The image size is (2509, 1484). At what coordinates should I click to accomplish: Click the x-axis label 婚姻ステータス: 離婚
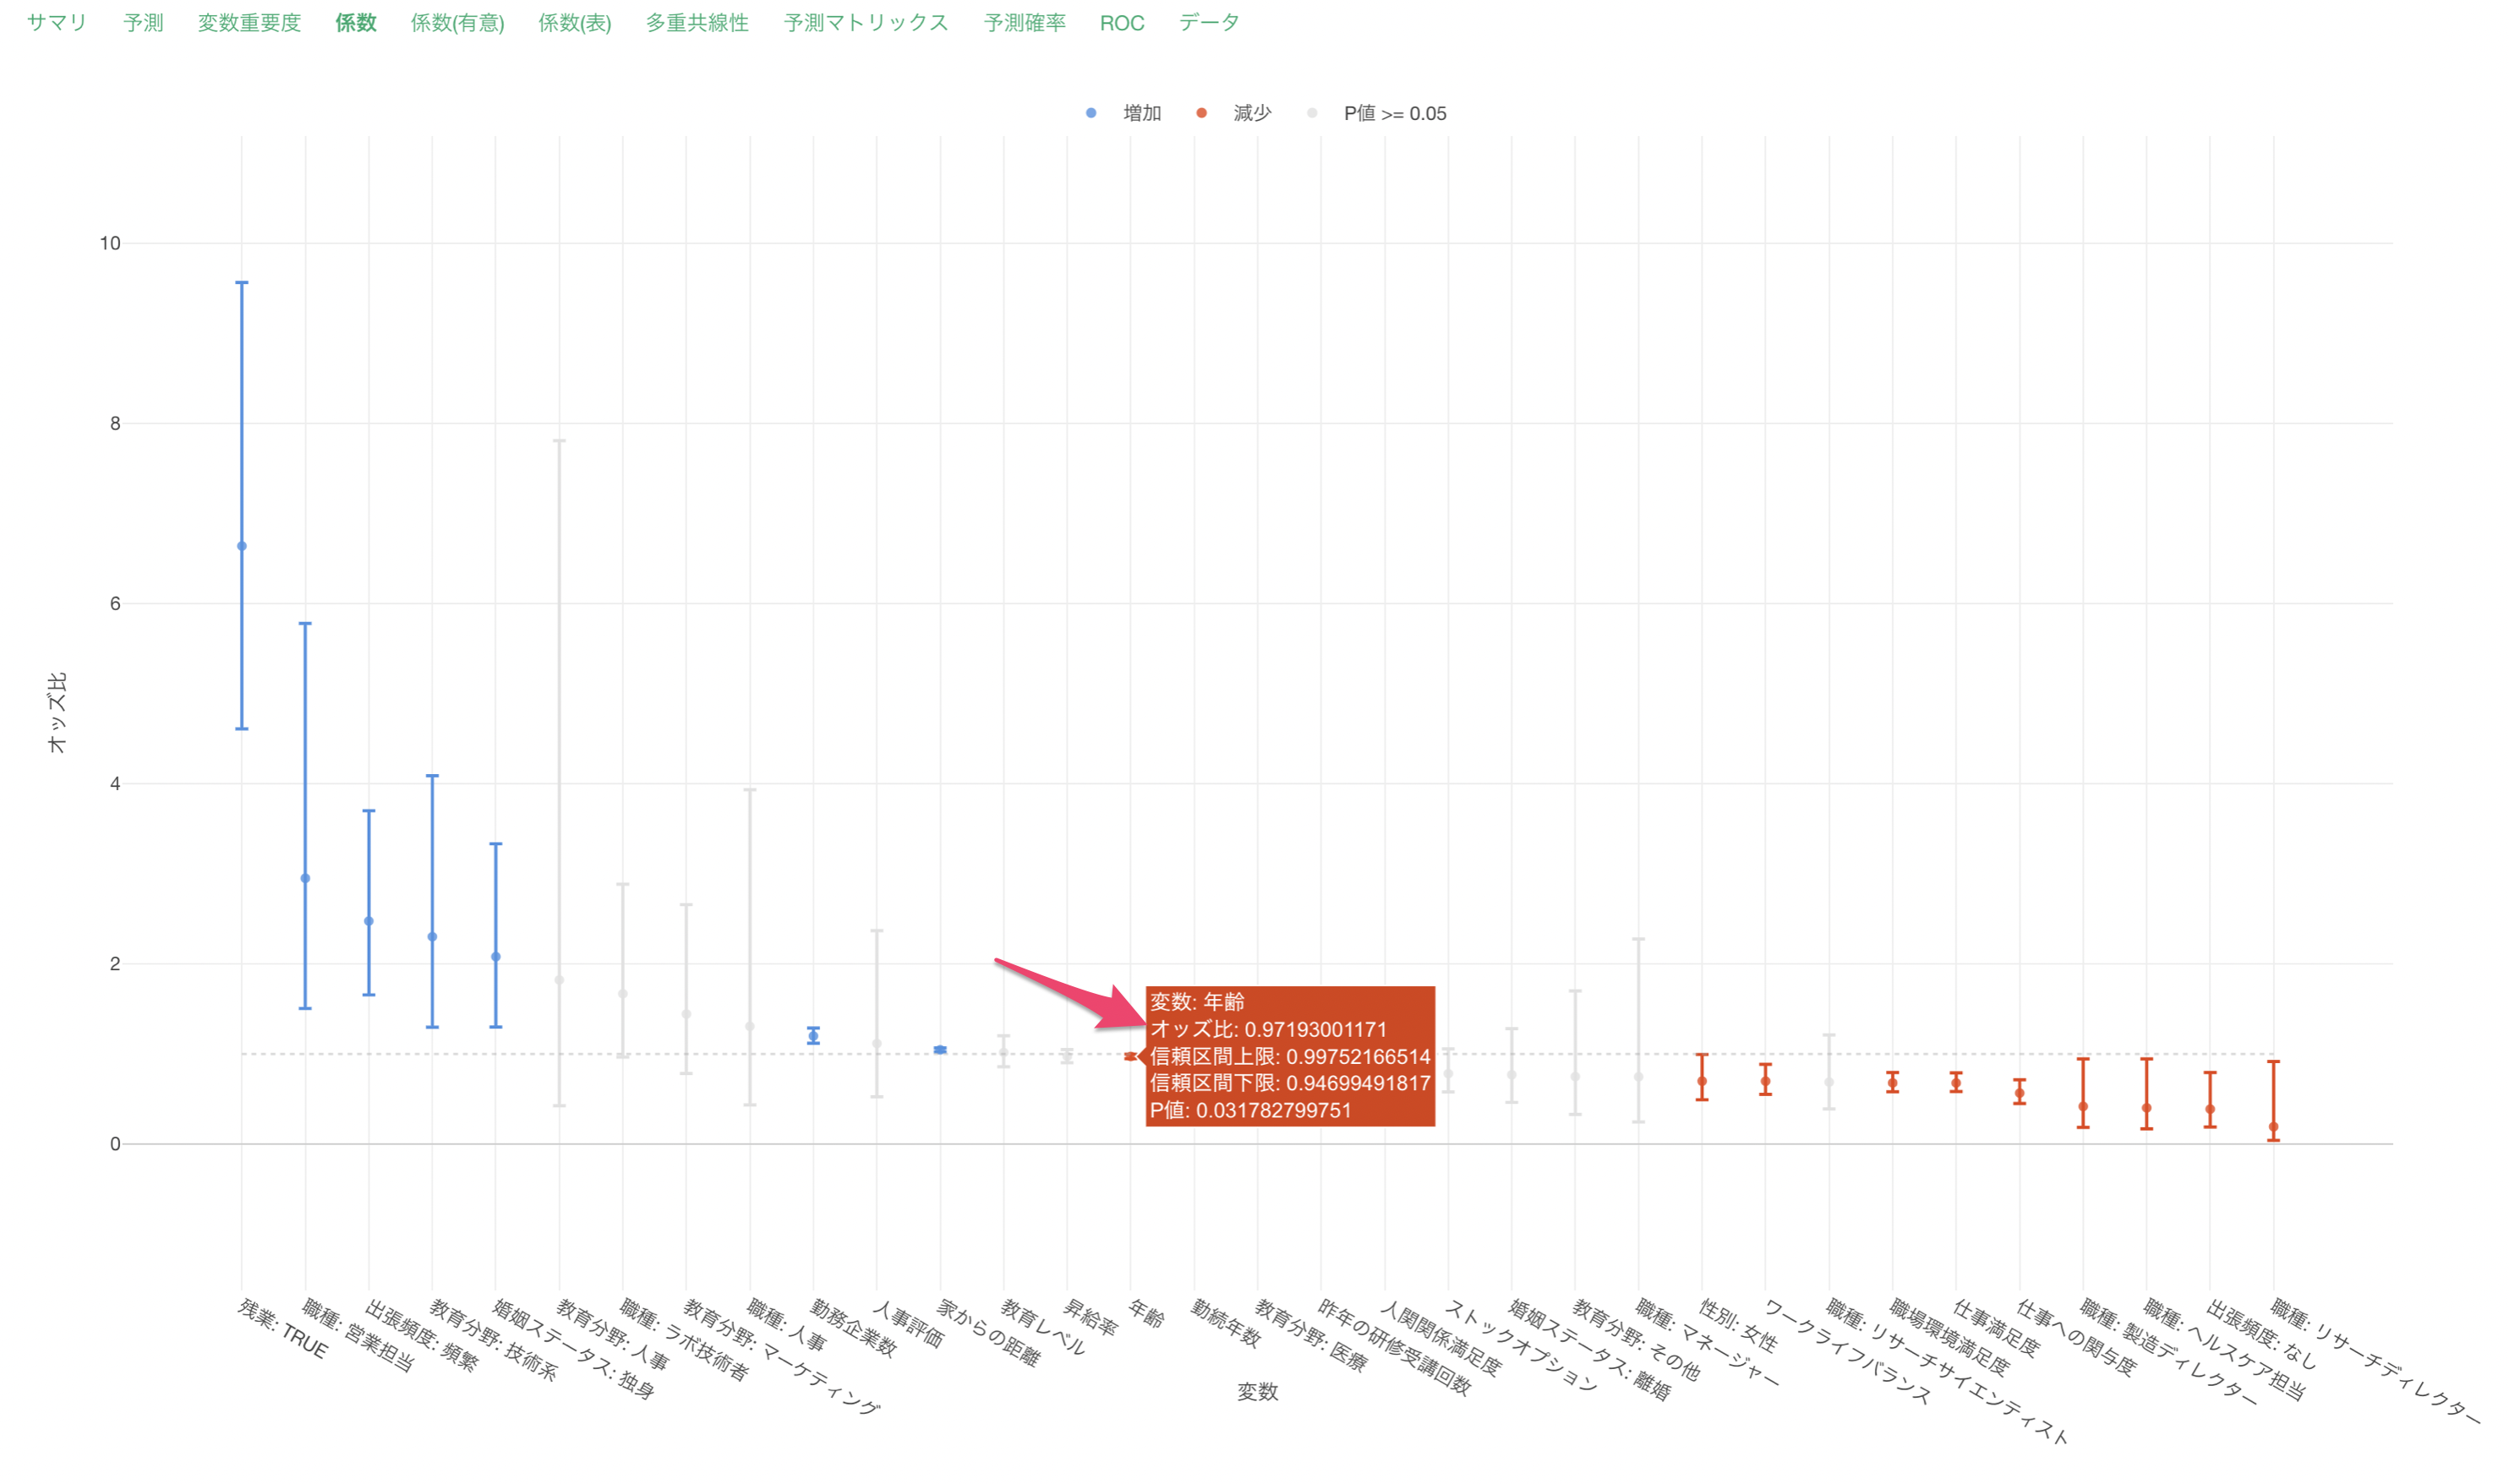tap(1590, 1349)
